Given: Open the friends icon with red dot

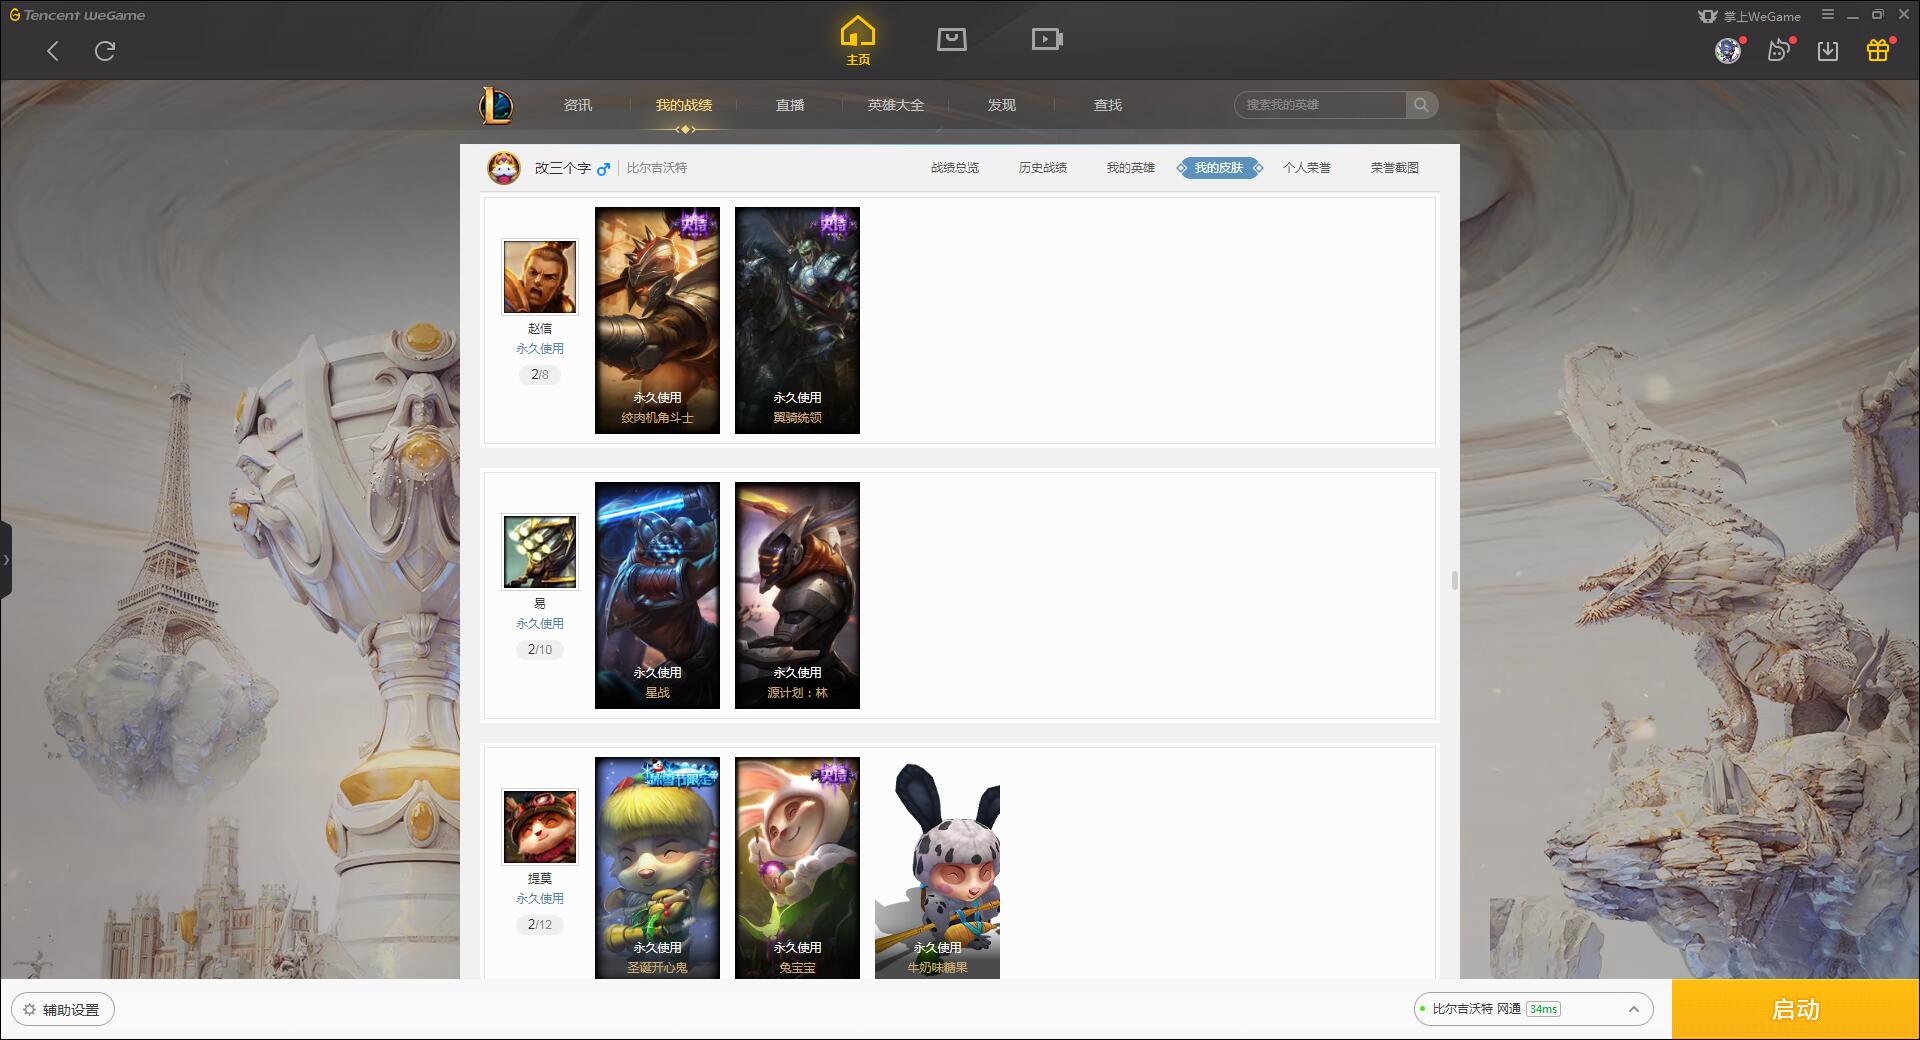Looking at the screenshot, I should 1778,51.
